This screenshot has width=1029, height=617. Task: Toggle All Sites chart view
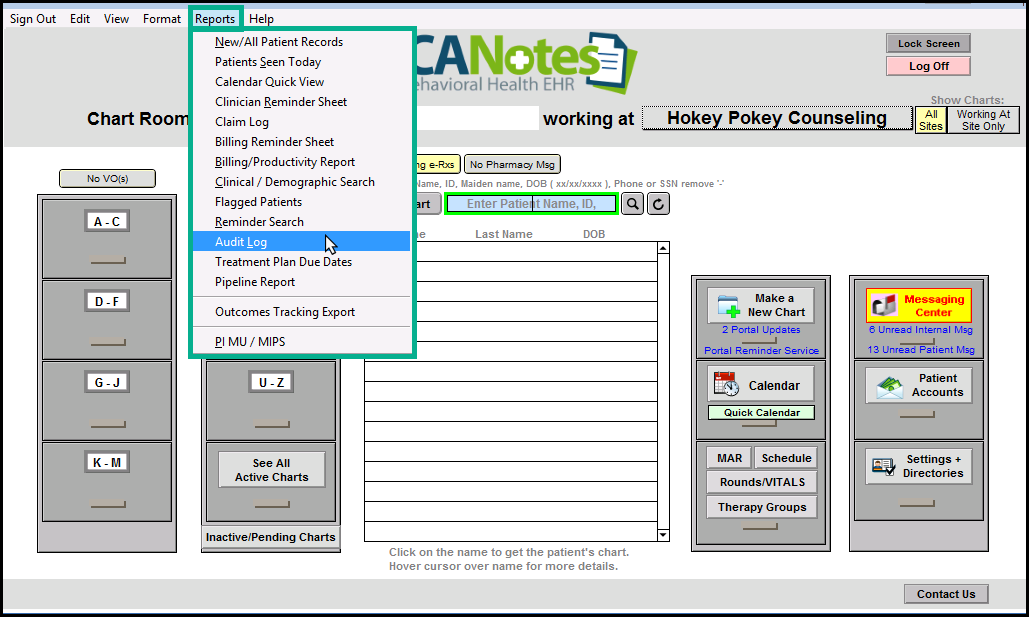point(930,120)
